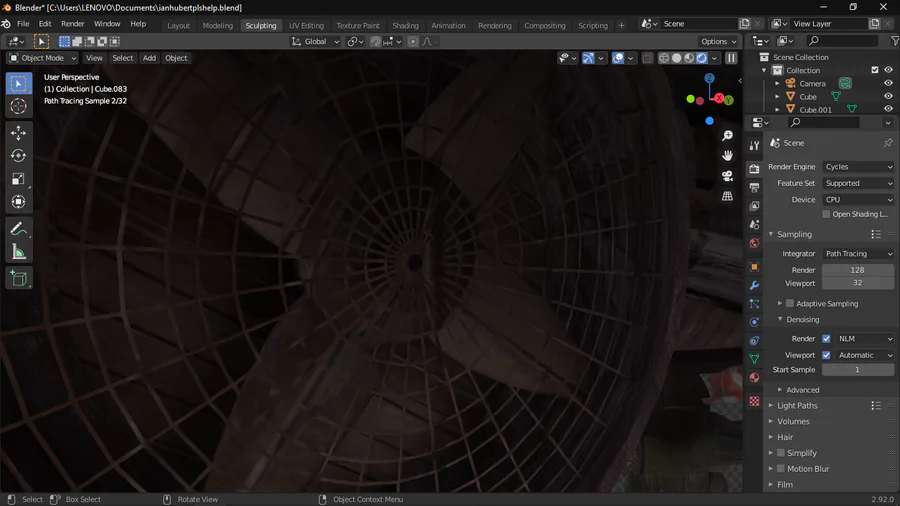Viewport: 900px width, 506px height.
Task: Open the Feature Set dropdown
Action: pos(858,183)
